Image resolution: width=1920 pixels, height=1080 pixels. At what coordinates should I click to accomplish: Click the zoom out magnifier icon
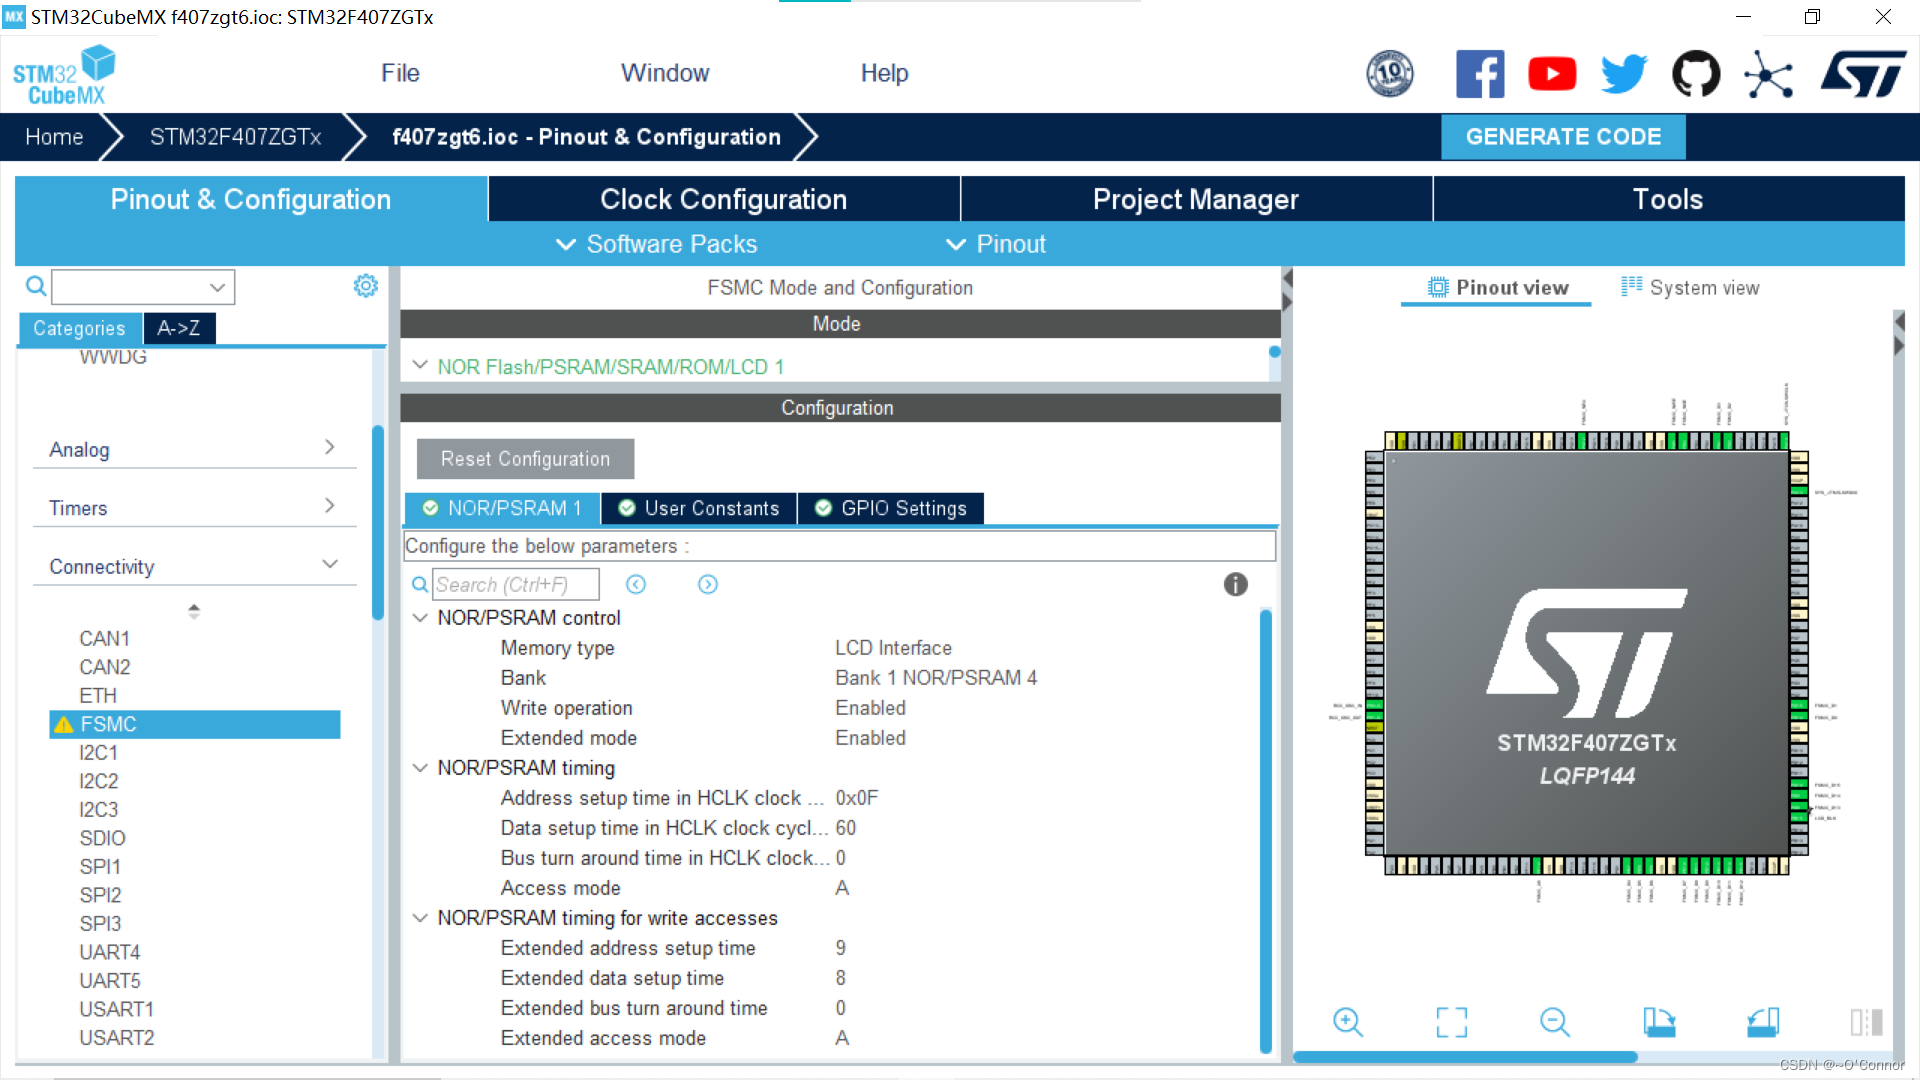[x=1554, y=1021]
